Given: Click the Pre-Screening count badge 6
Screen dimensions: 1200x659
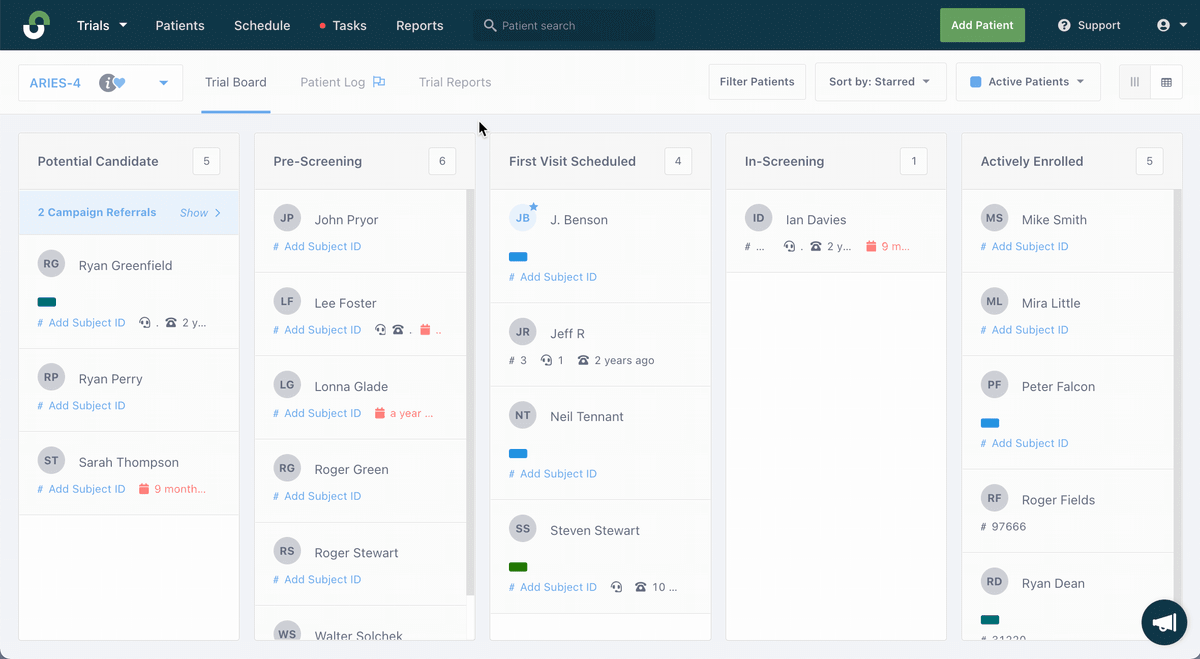Looking at the screenshot, I should (x=442, y=161).
